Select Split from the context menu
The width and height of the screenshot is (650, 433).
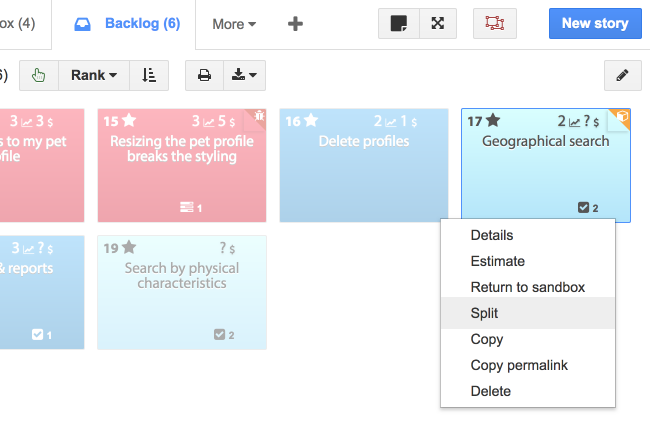coord(484,313)
